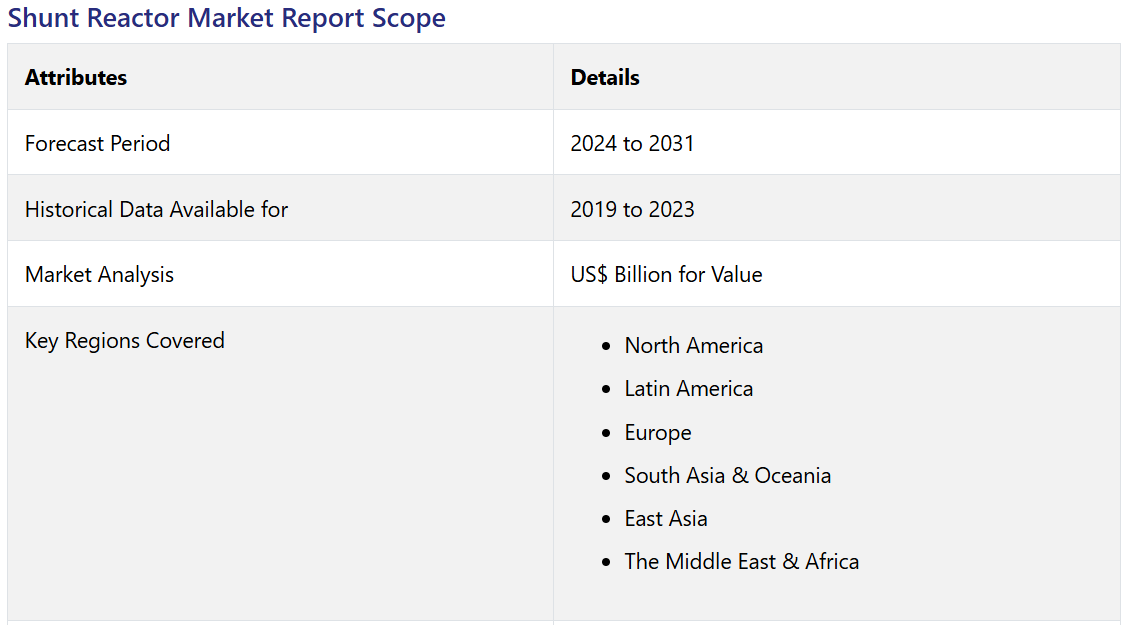Click the South Asia & Oceania list item

coord(727,475)
